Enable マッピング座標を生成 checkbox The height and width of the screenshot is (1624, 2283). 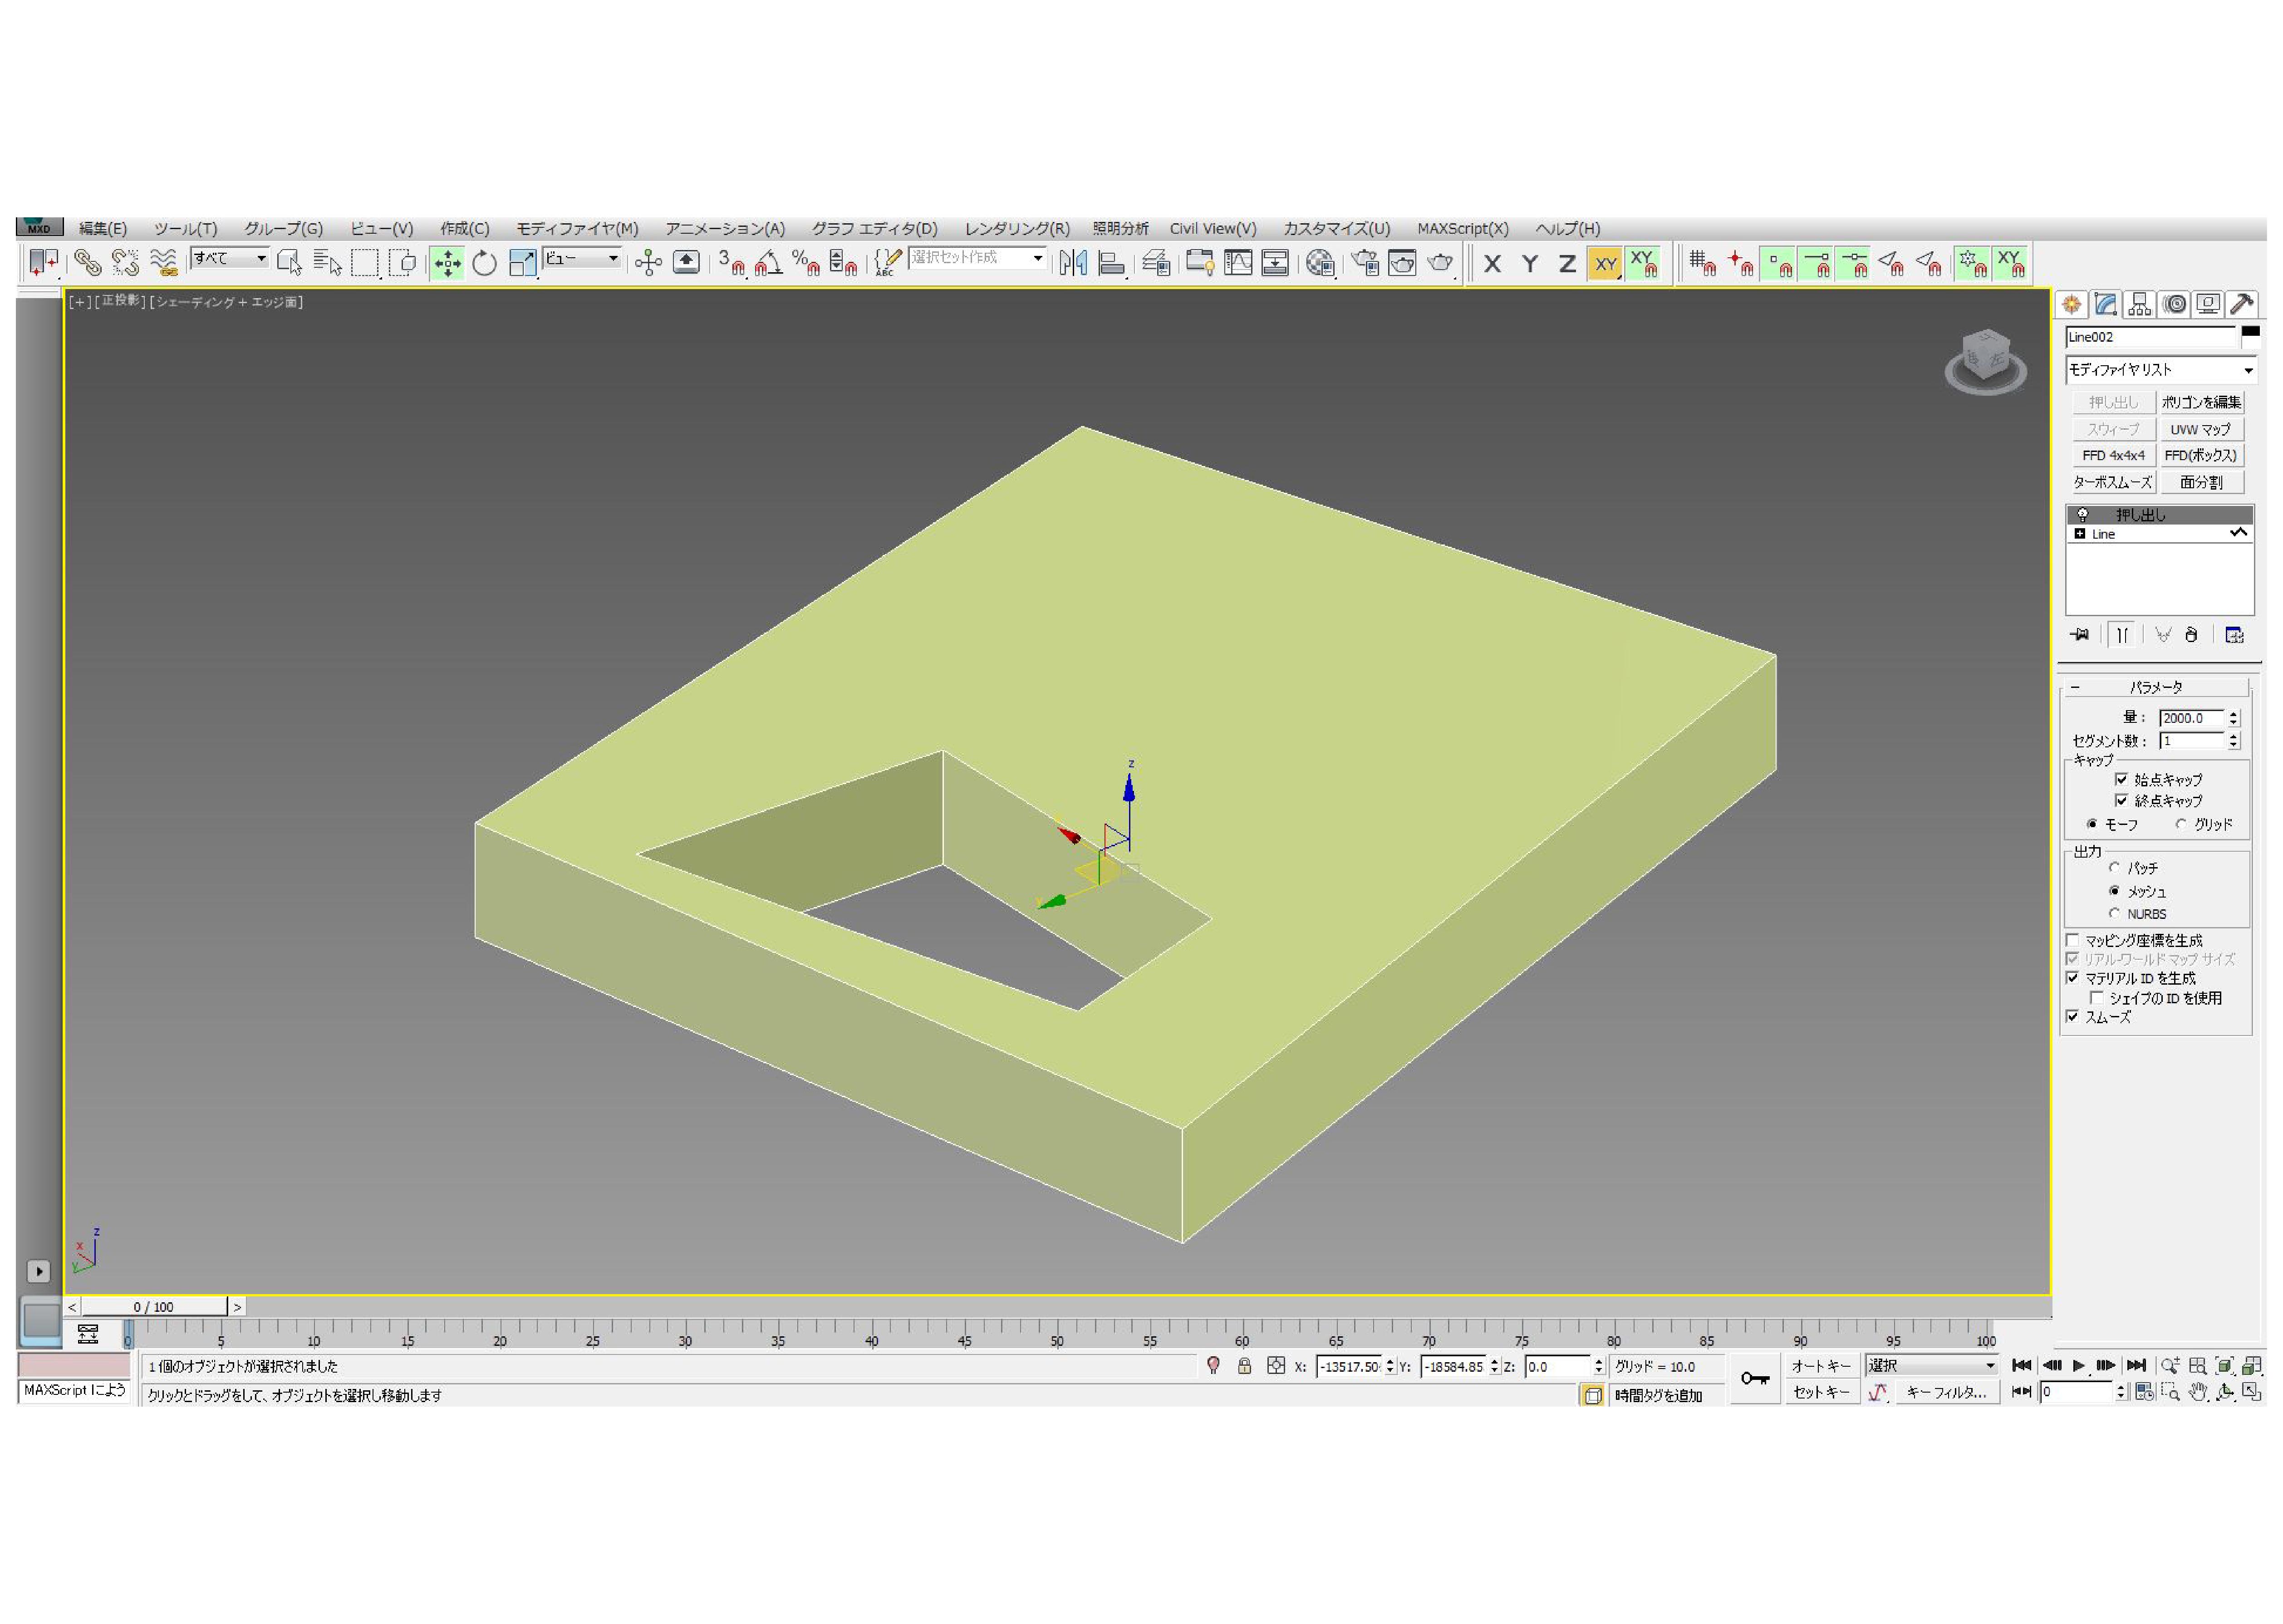2072,940
